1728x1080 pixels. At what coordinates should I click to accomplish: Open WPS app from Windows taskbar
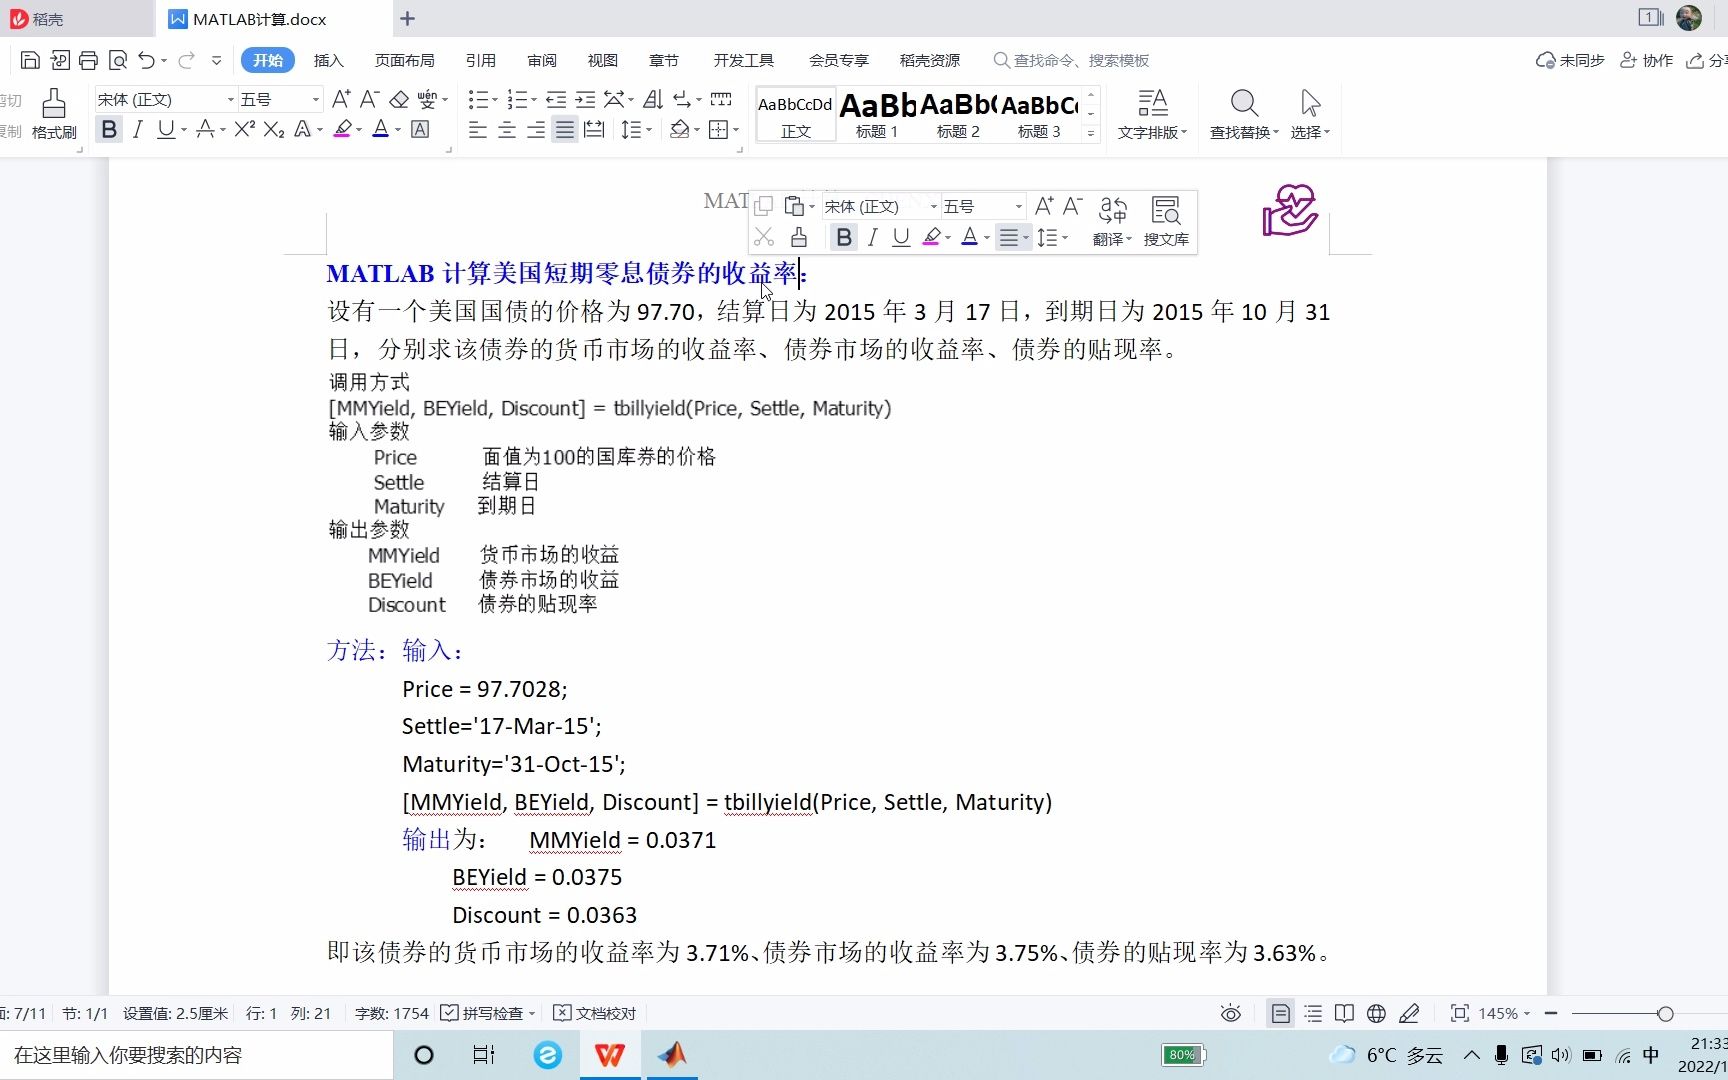click(x=610, y=1055)
